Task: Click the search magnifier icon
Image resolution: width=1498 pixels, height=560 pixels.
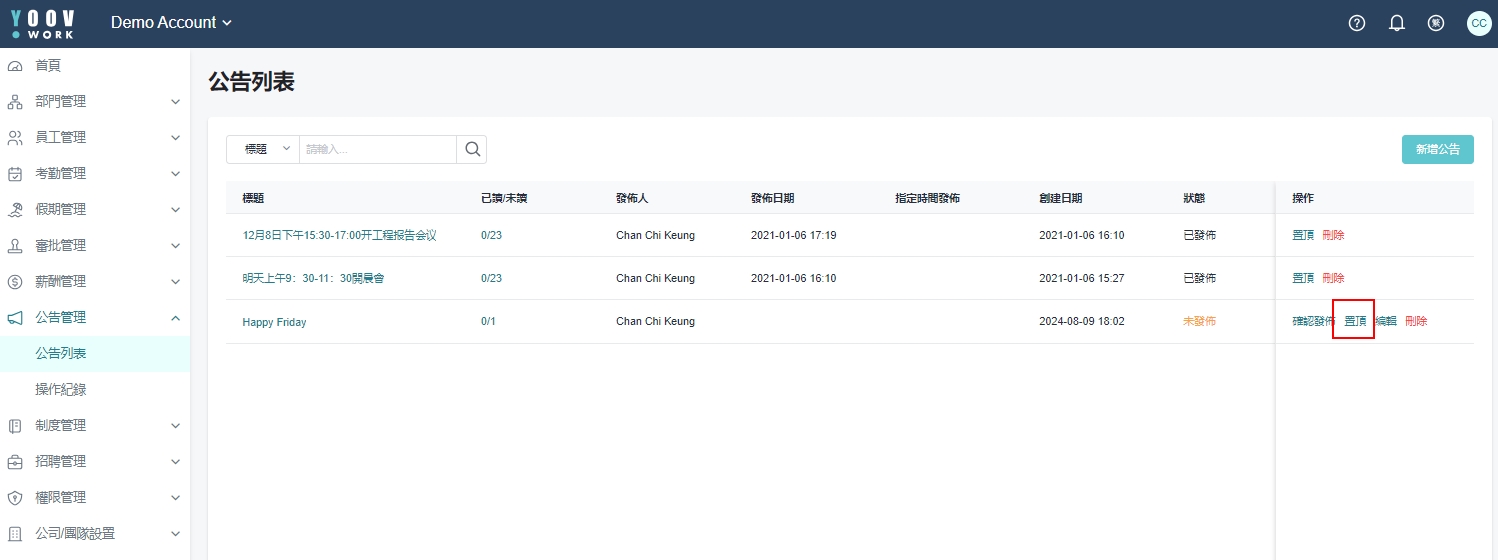Action: (x=471, y=149)
